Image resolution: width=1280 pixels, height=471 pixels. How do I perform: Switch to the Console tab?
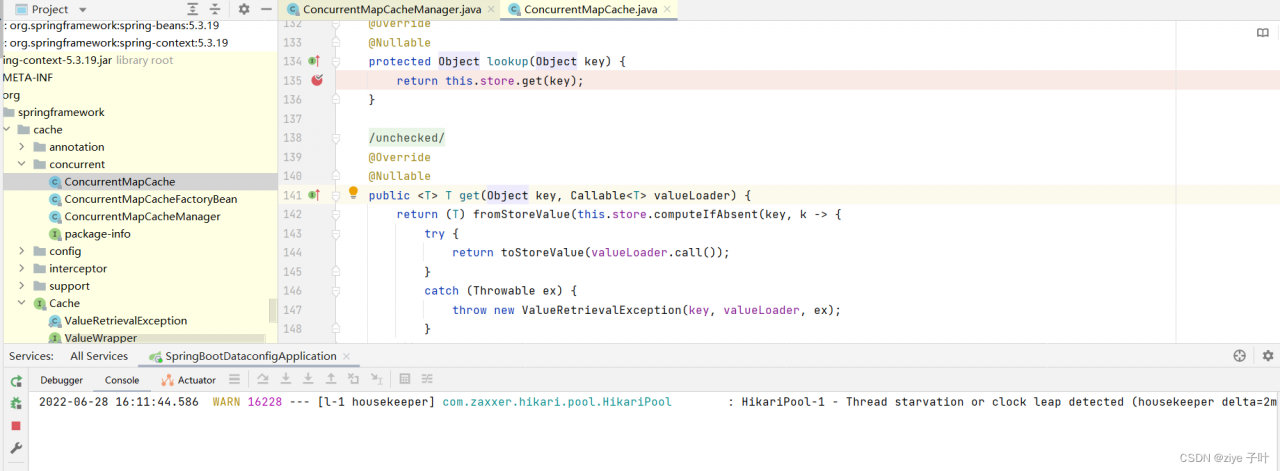click(x=122, y=380)
